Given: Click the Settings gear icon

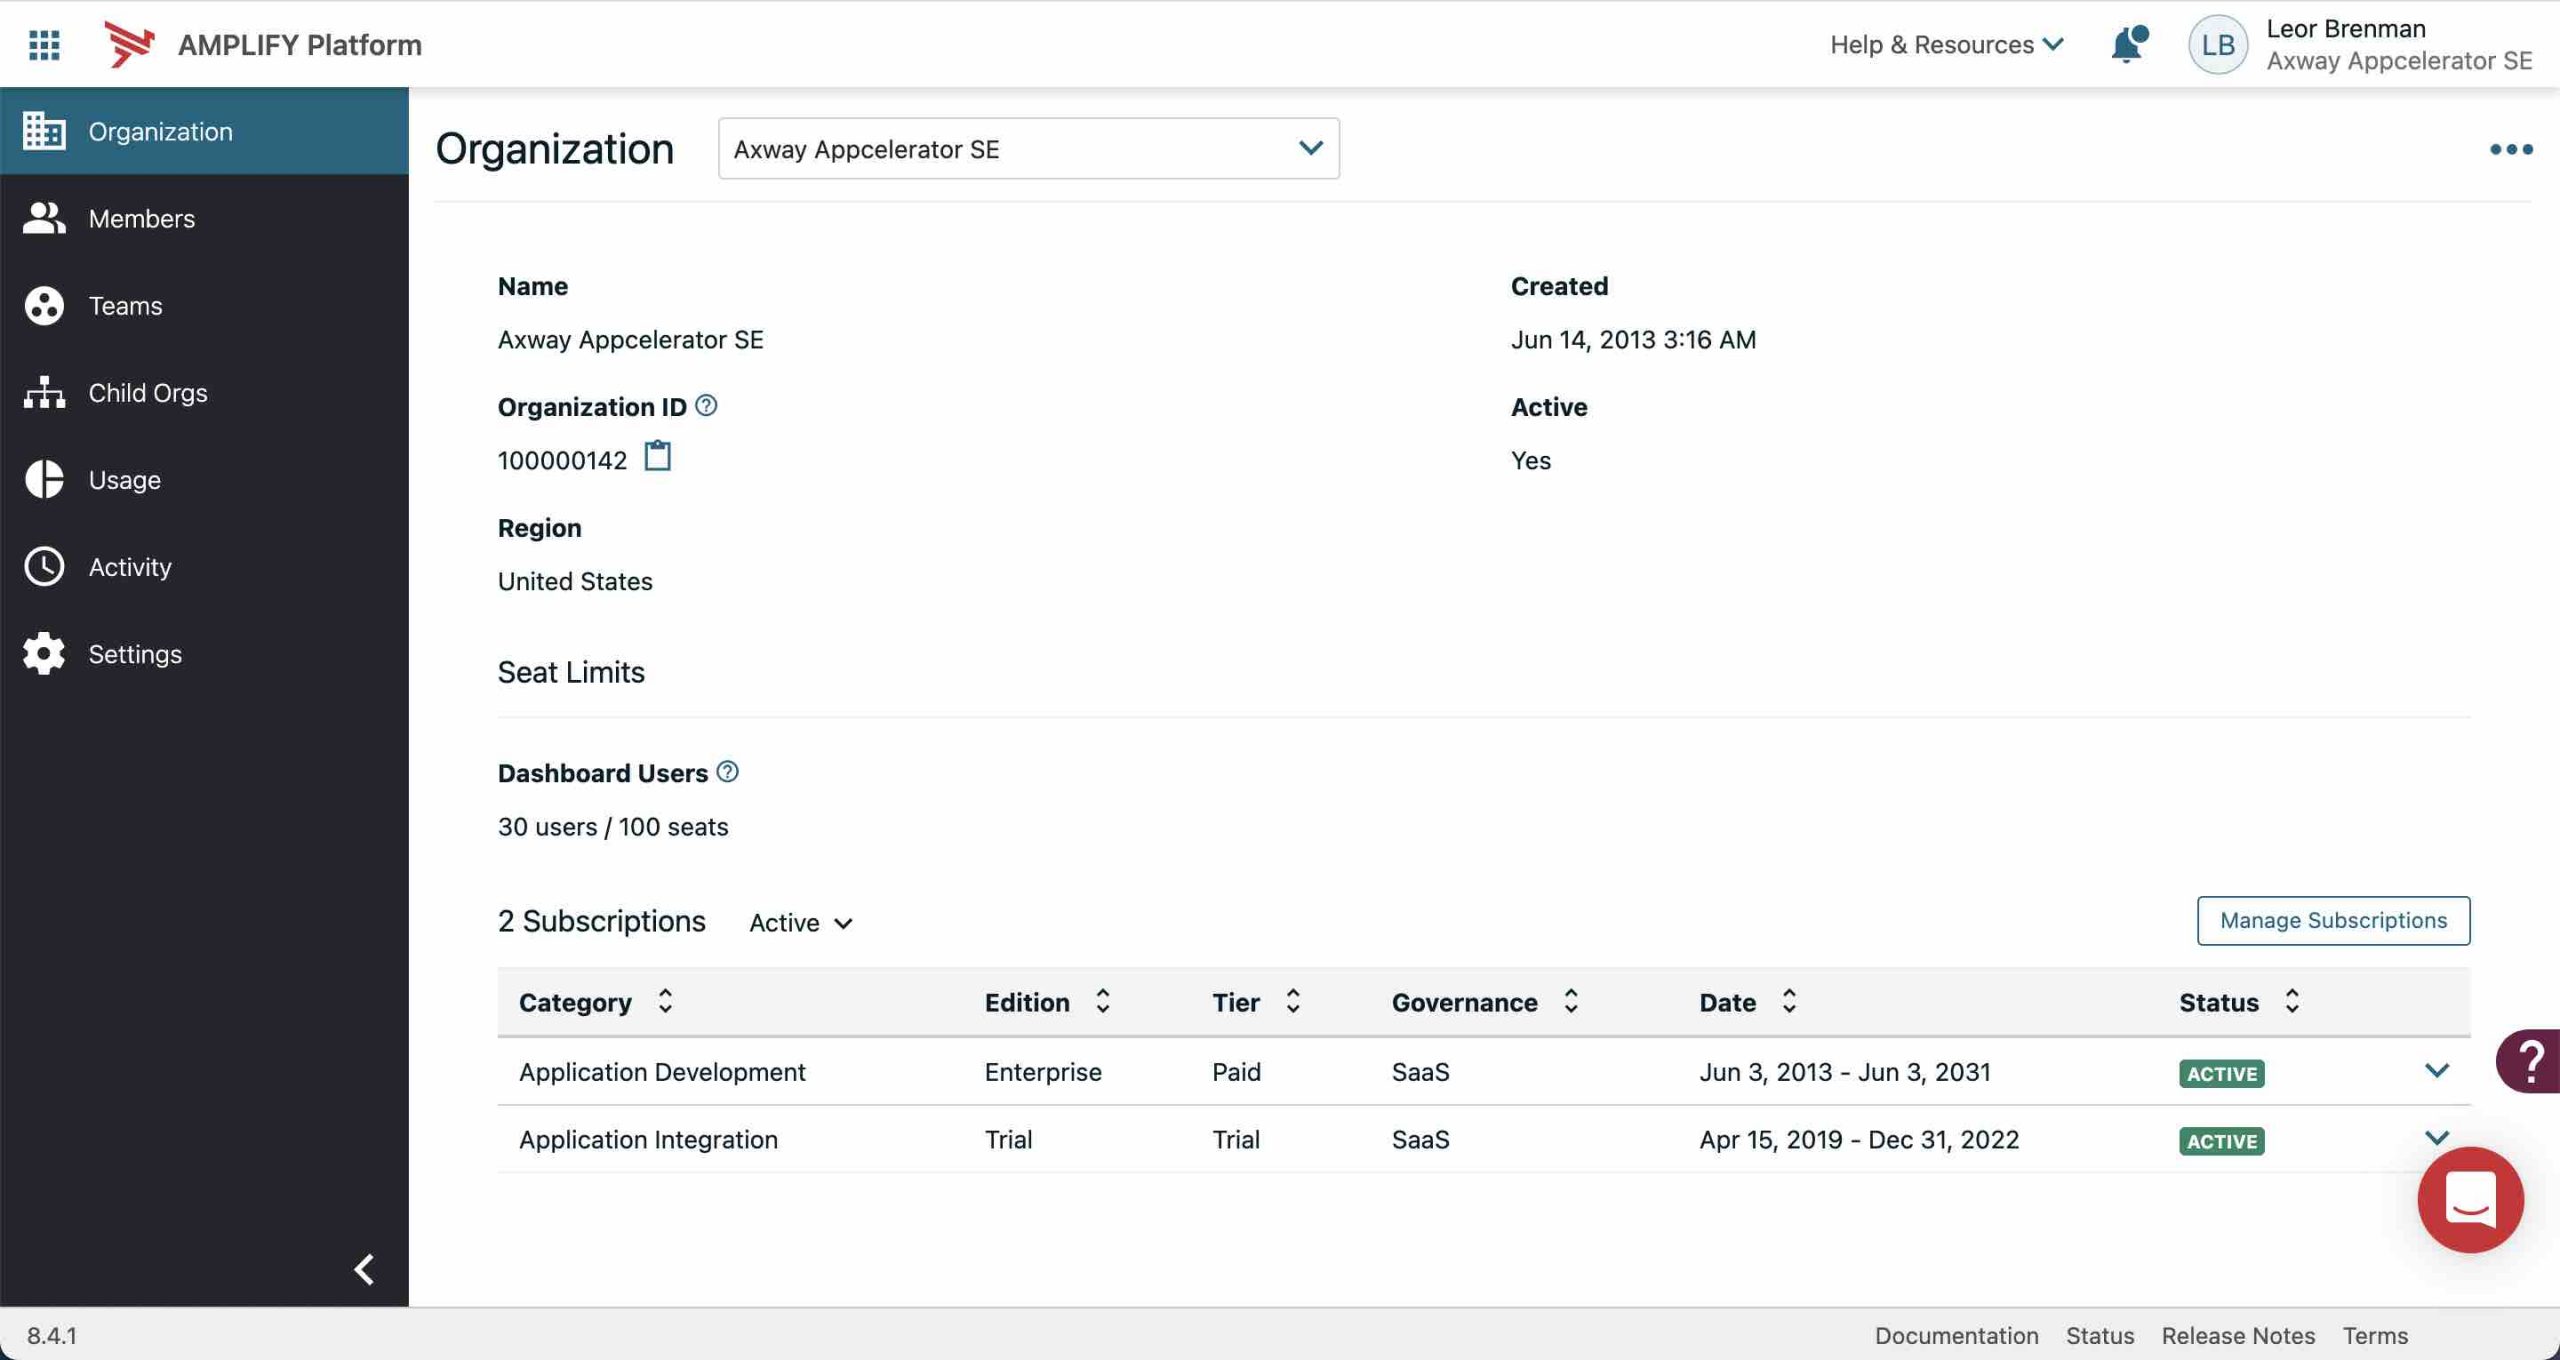Looking at the screenshot, I should [x=44, y=653].
